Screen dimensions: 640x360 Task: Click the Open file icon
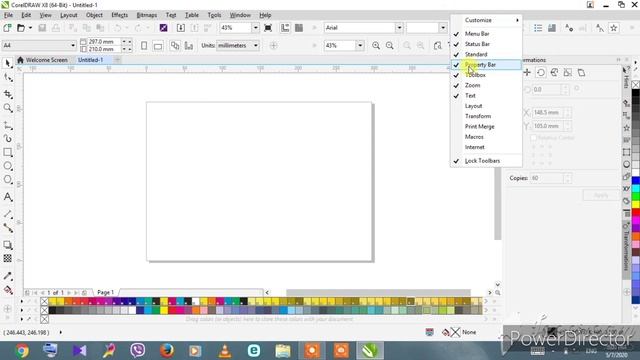click(21, 28)
